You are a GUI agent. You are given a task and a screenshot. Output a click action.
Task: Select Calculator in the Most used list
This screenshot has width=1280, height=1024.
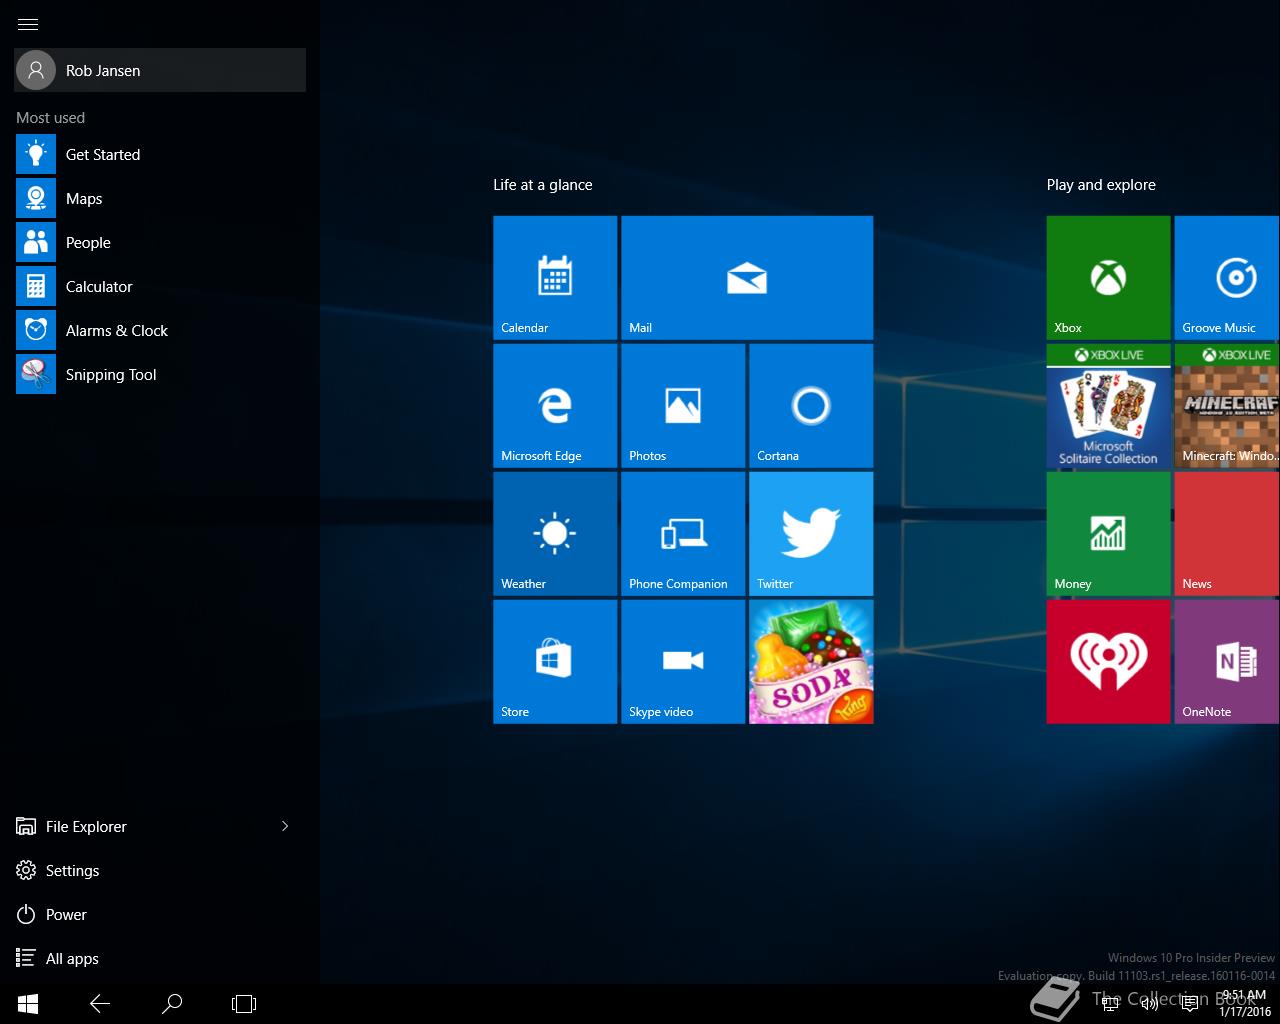point(98,287)
